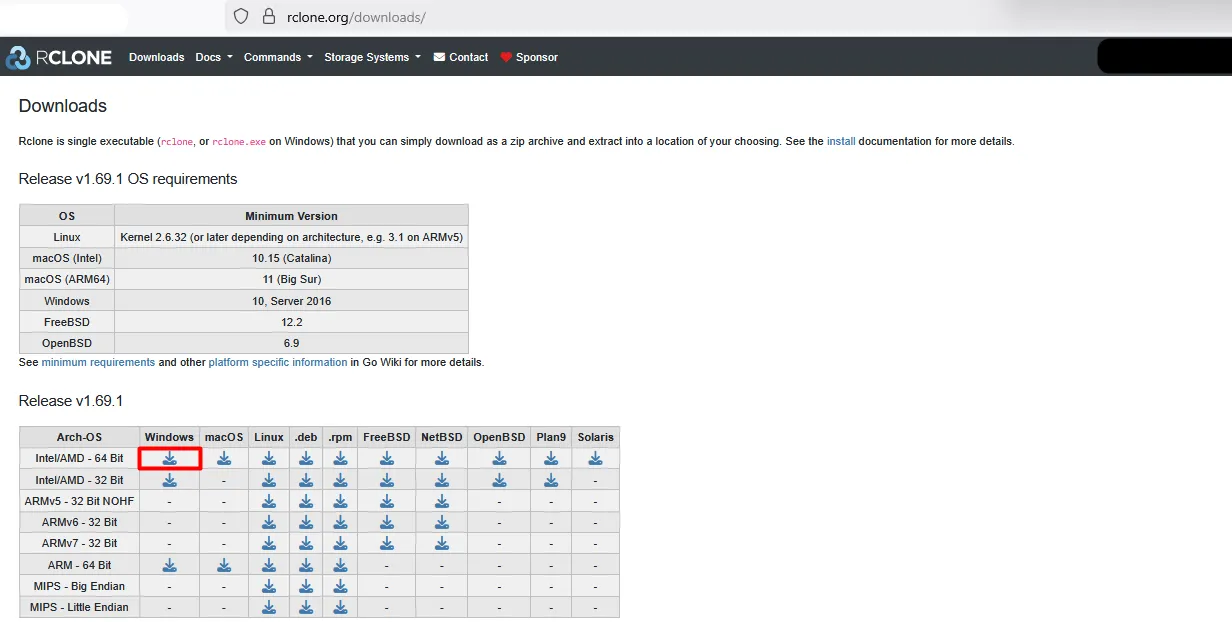Click the Minimum Version table header

291,216
